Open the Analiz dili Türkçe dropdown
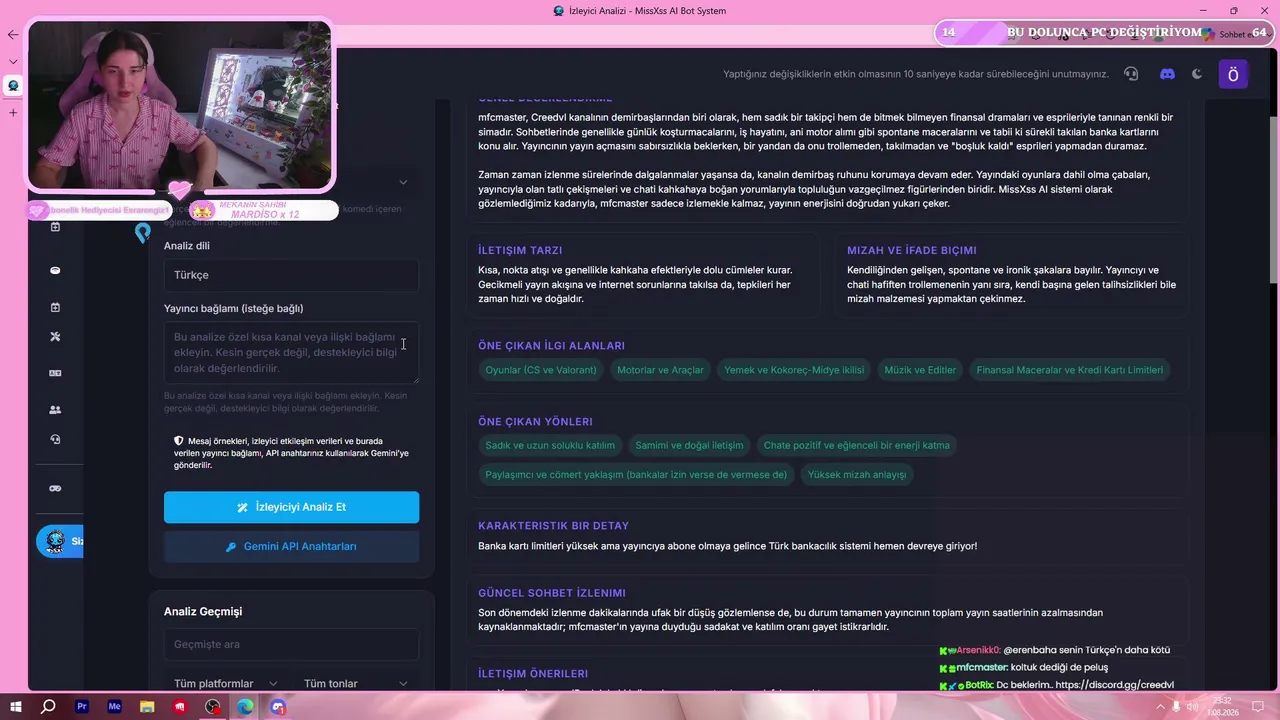The width and height of the screenshot is (1280, 720). 291,275
